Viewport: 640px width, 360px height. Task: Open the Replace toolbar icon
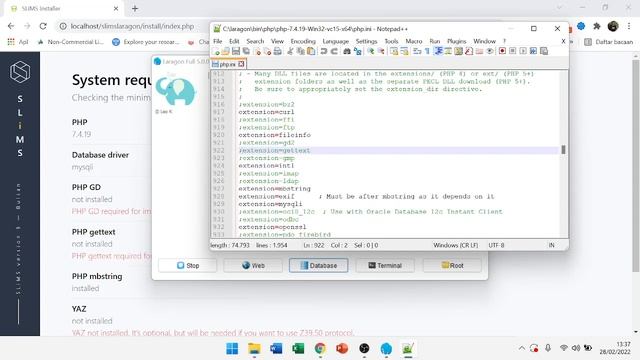(358, 51)
